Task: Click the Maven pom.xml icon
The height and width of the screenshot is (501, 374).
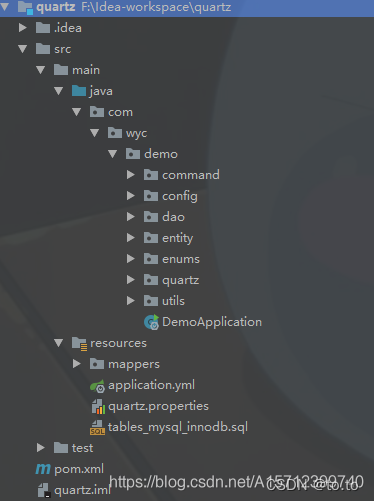Action: 43,469
